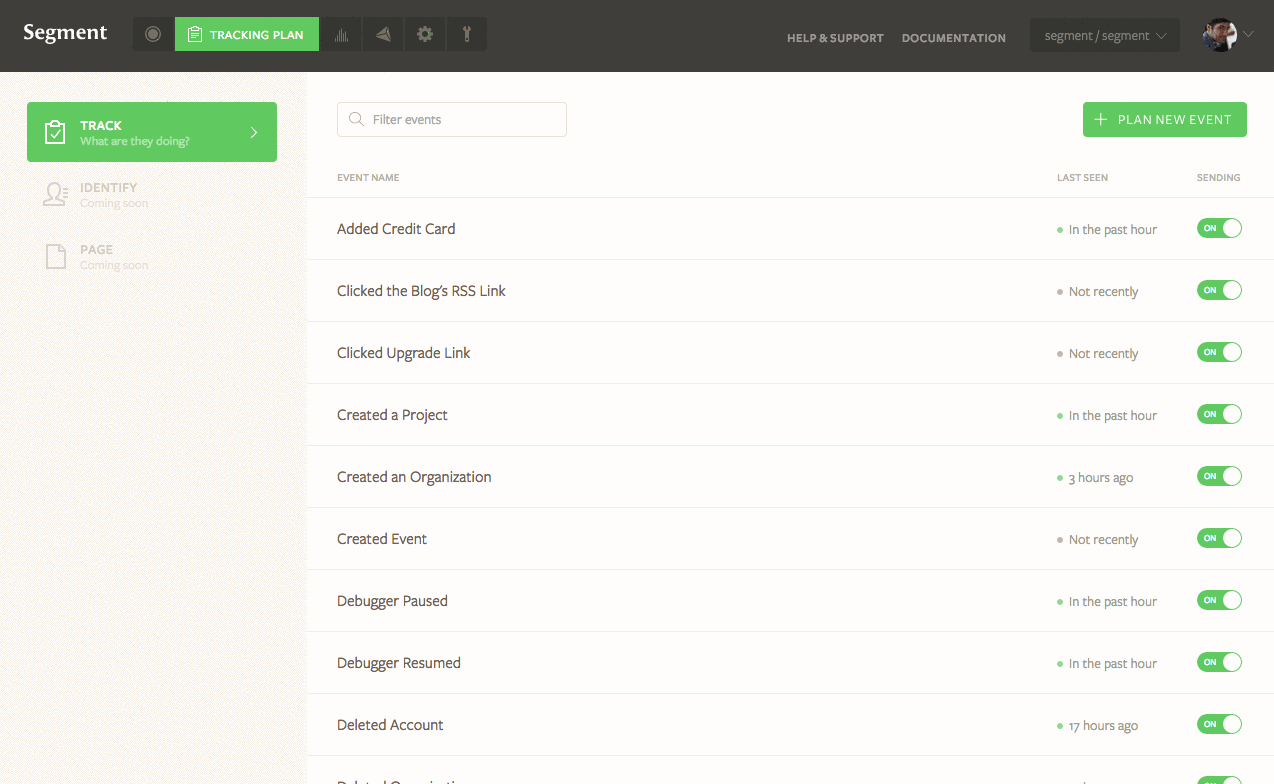Select the Tracking Plan tab

click(x=247, y=34)
